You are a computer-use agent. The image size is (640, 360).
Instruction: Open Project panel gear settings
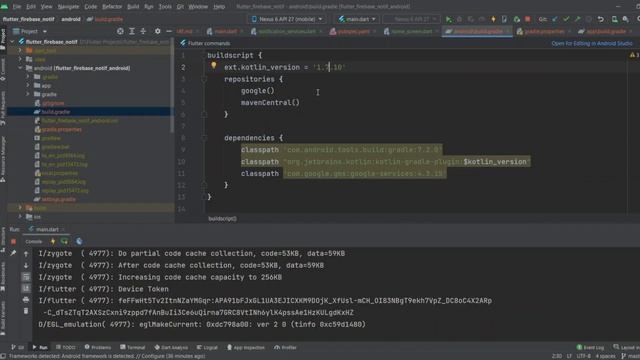click(158, 31)
